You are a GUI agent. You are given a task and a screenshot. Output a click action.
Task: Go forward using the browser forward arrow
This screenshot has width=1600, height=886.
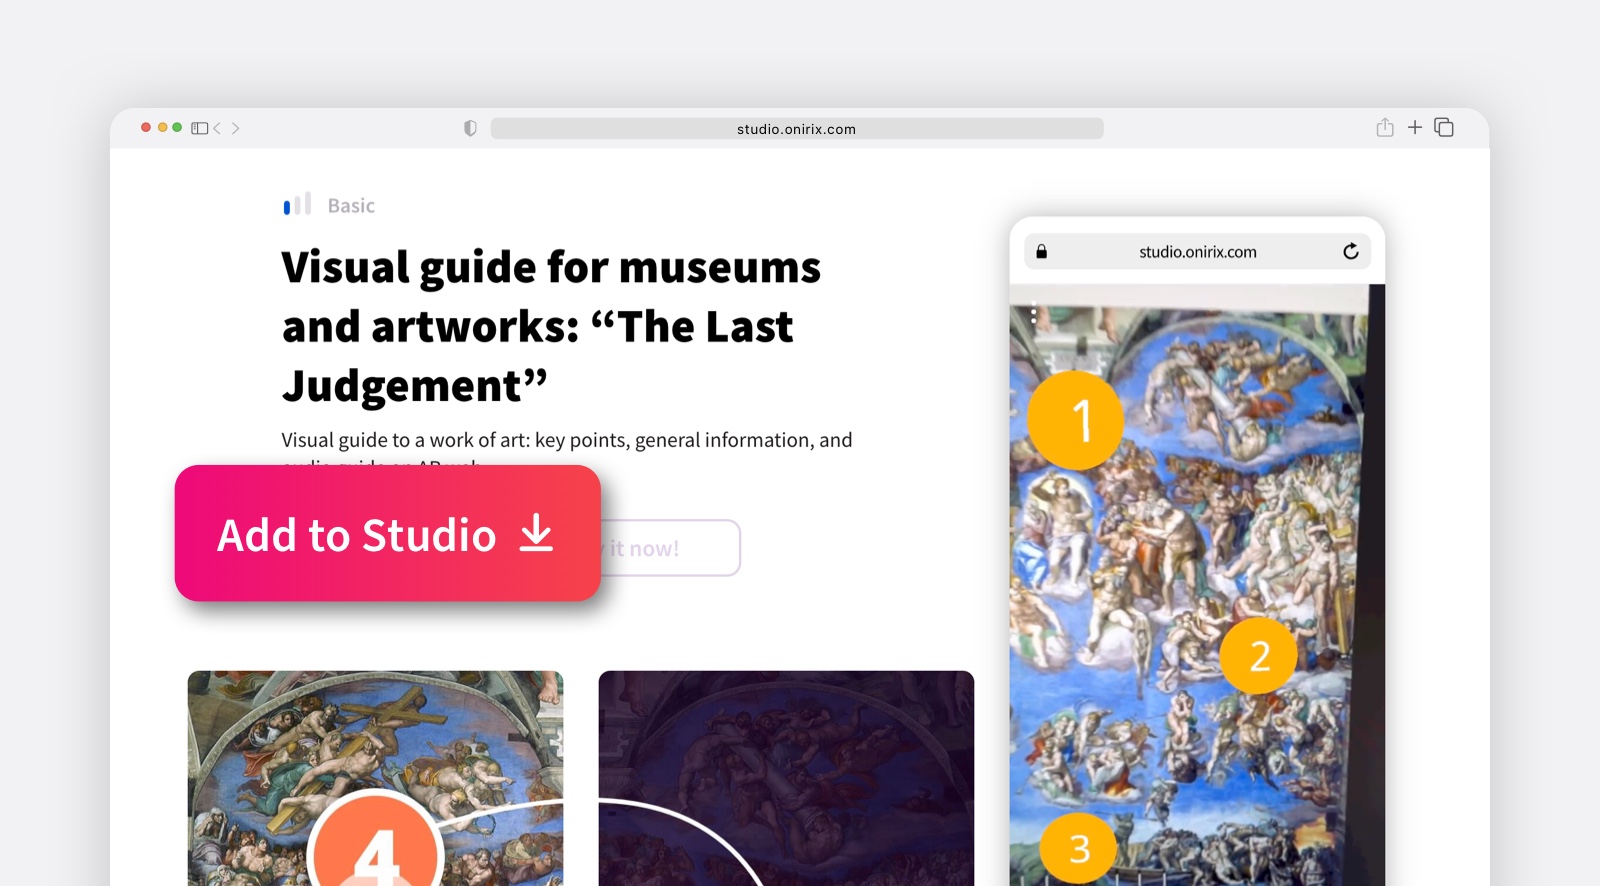pos(236,128)
